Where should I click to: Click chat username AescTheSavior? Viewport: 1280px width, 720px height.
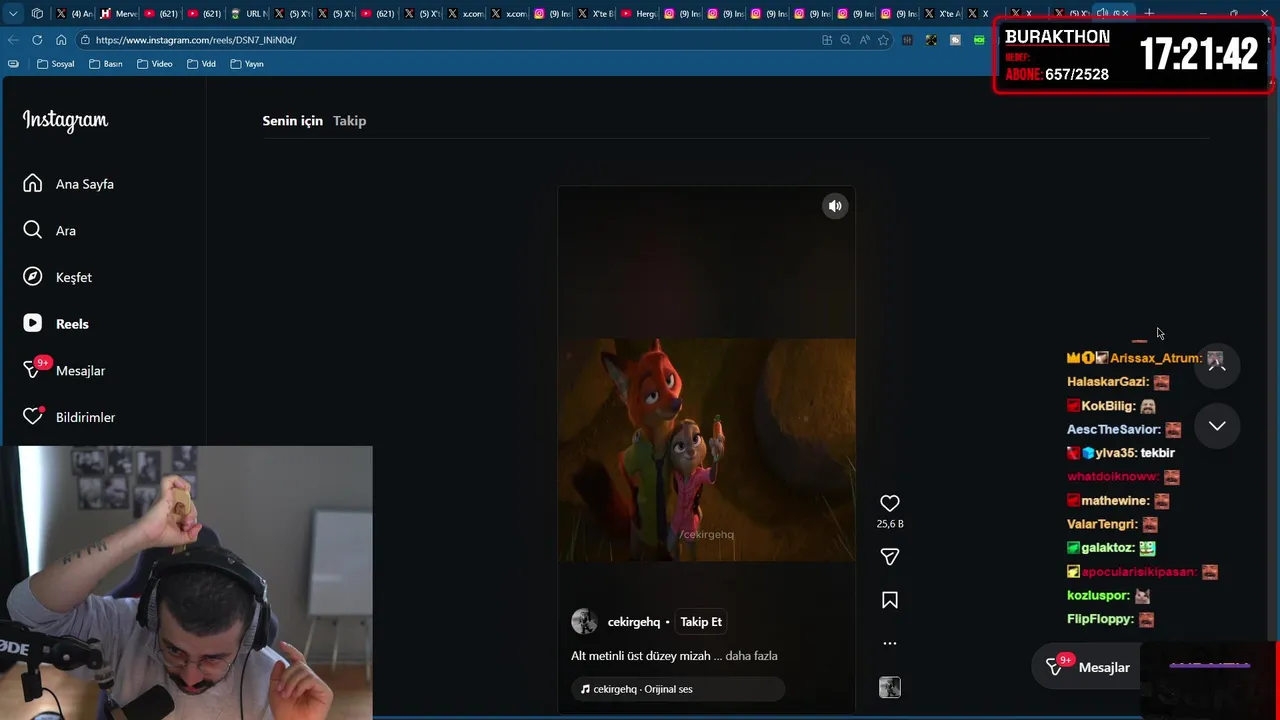pyautogui.click(x=1113, y=429)
